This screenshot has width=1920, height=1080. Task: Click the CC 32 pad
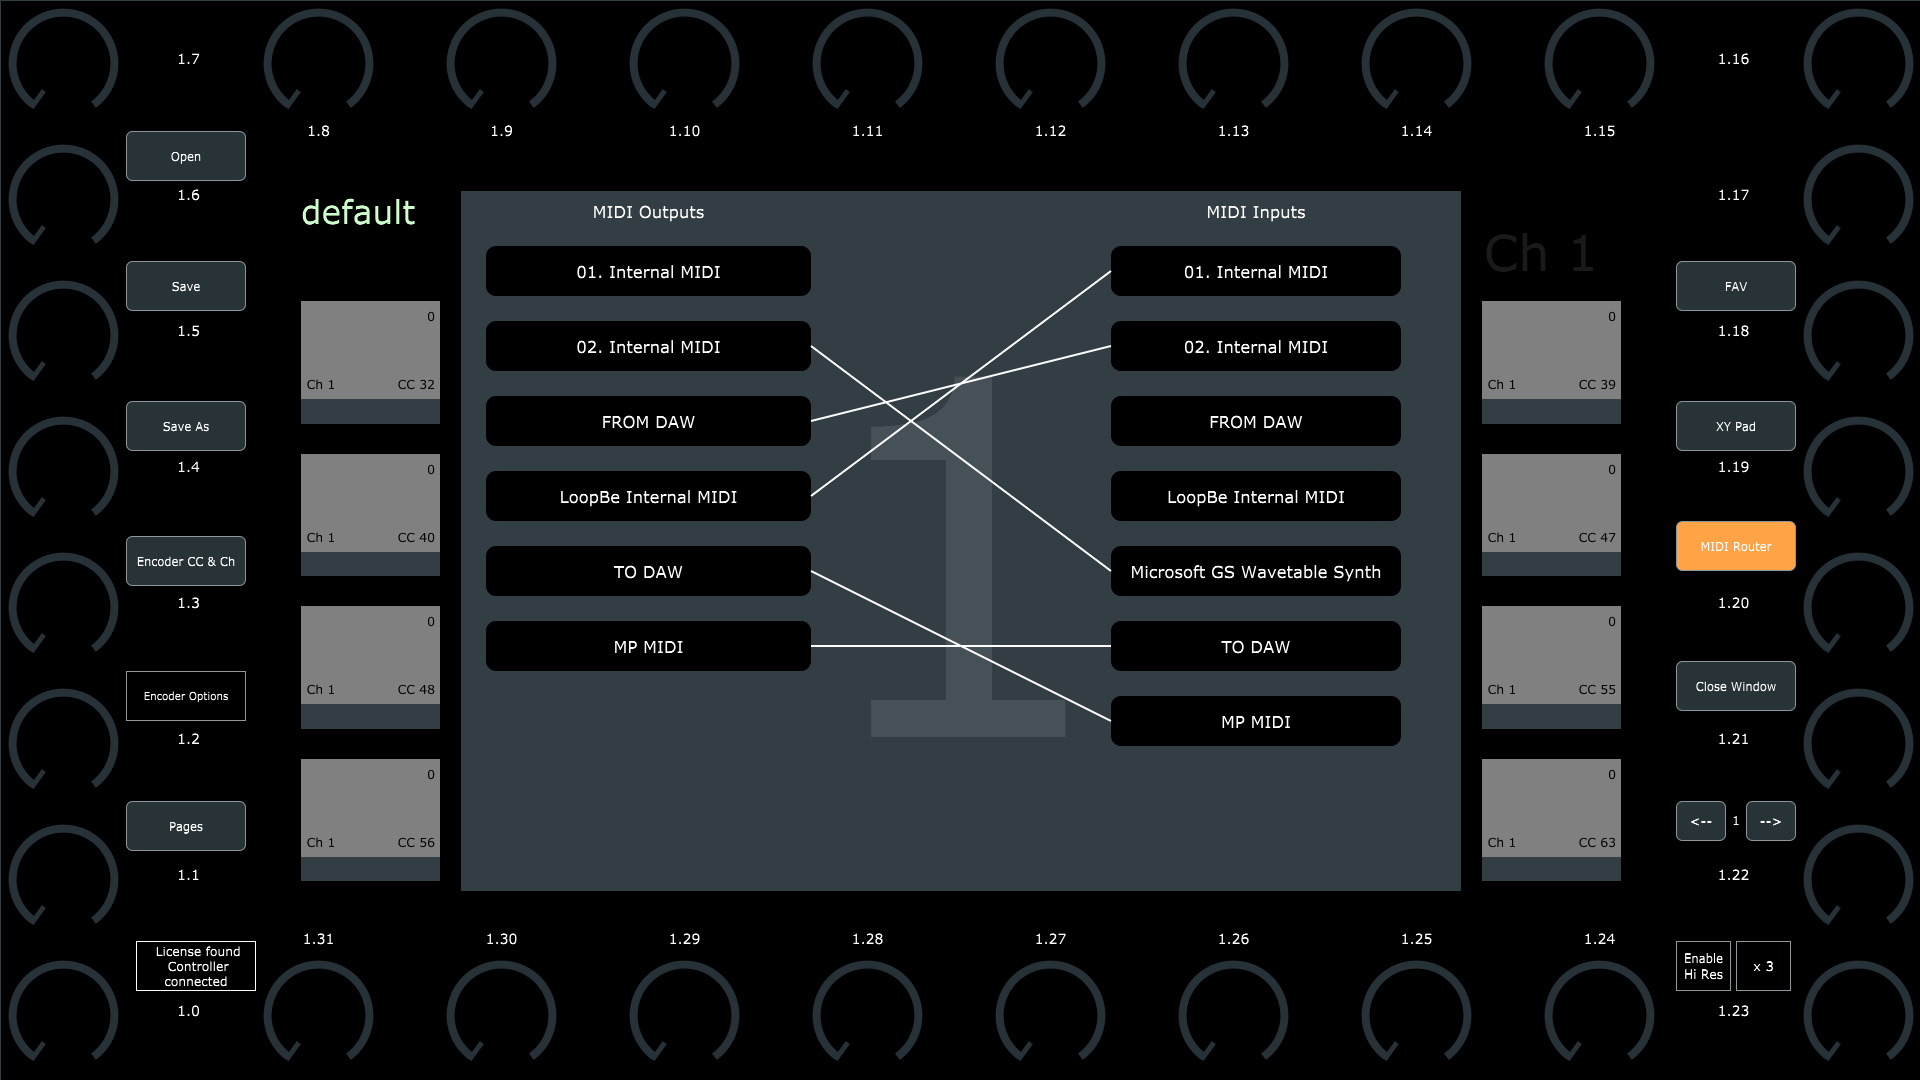370,362
